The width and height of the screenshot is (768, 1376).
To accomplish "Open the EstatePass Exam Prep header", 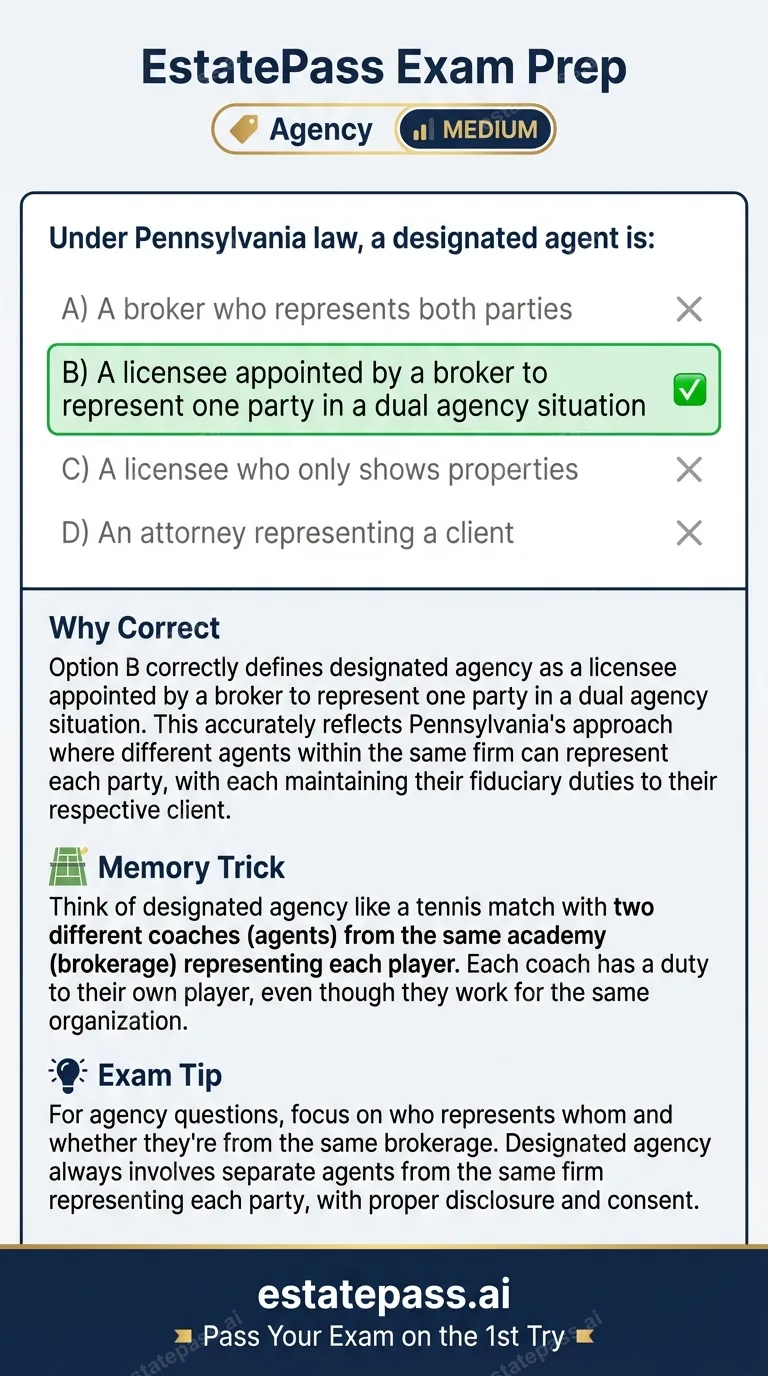I will point(384,66).
